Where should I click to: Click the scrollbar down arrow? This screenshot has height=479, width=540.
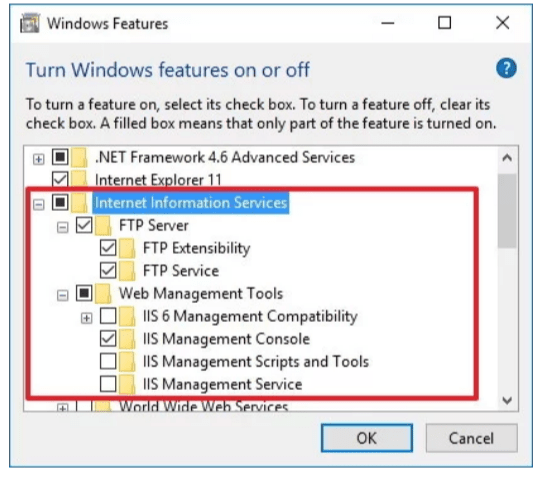pyautogui.click(x=507, y=400)
